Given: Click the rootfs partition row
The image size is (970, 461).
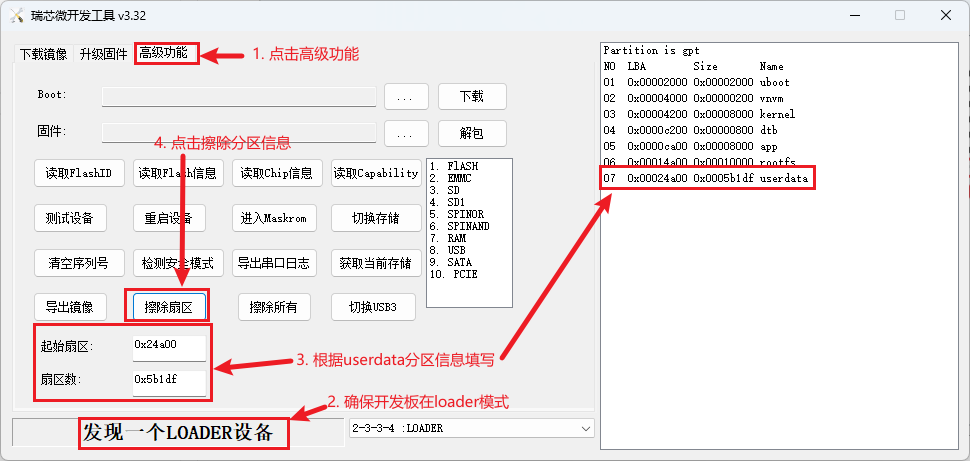Looking at the screenshot, I should (699, 162).
